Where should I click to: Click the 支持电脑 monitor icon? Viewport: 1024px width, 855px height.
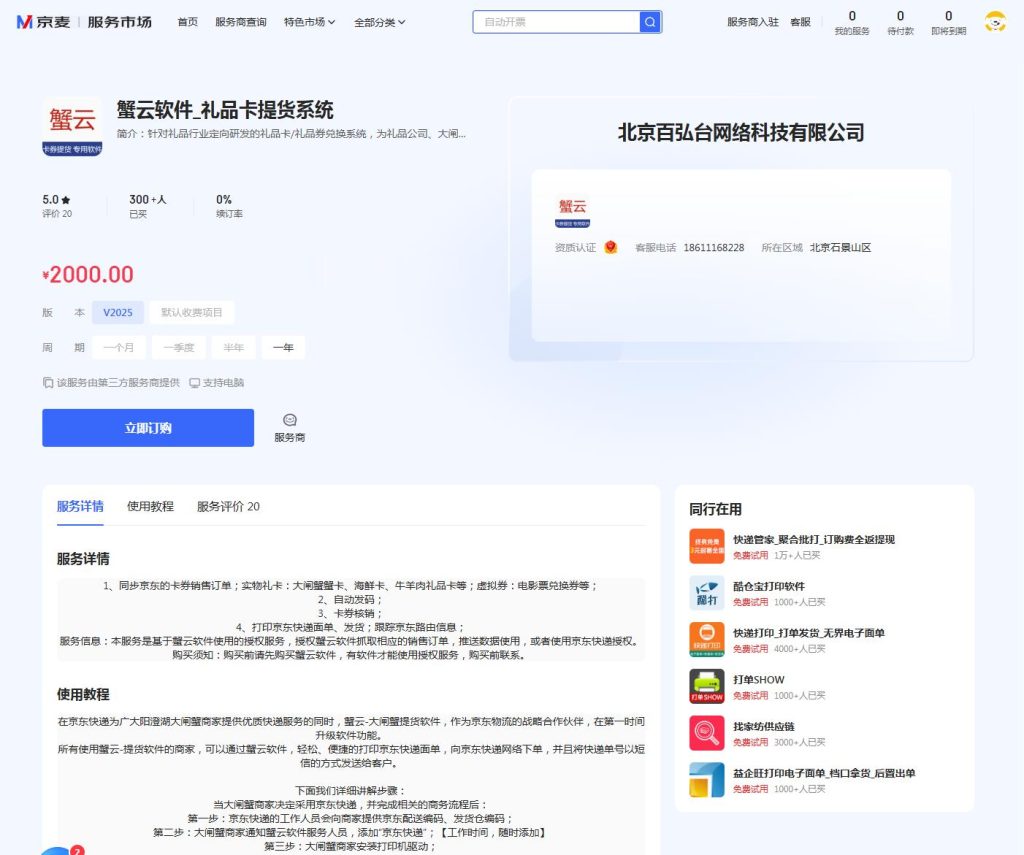[195, 383]
